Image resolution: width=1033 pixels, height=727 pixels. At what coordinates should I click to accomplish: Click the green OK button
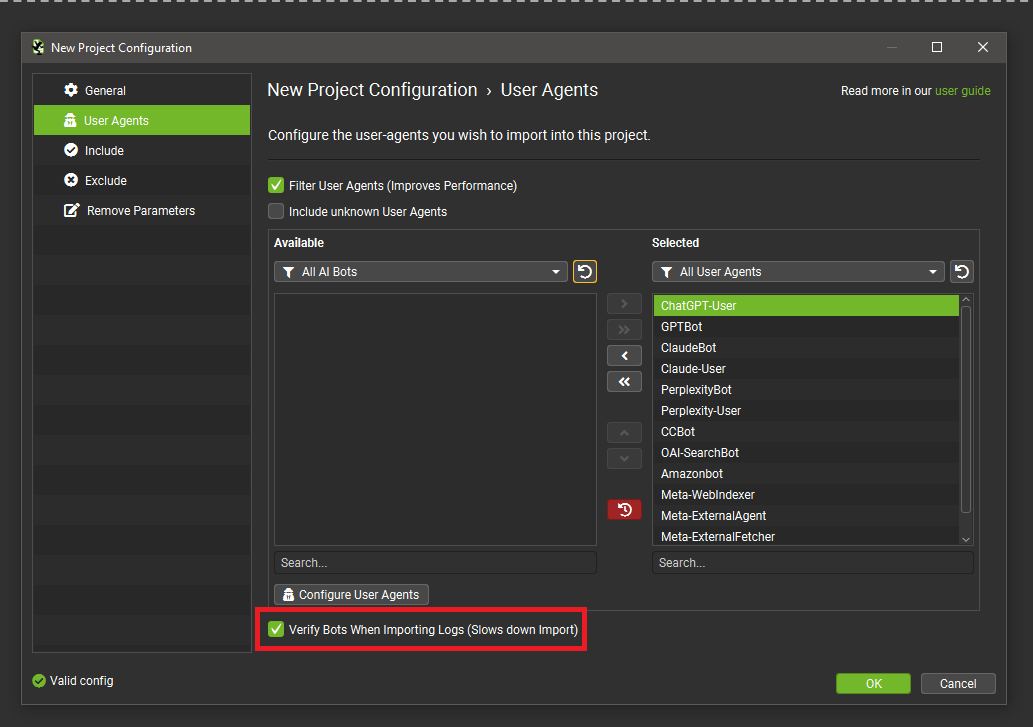[873, 684]
